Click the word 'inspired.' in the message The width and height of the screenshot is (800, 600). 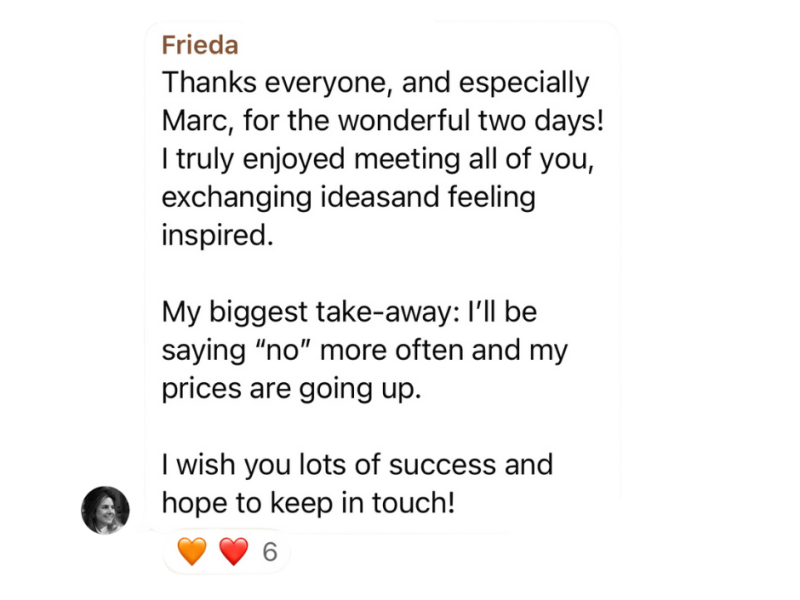(x=216, y=235)
